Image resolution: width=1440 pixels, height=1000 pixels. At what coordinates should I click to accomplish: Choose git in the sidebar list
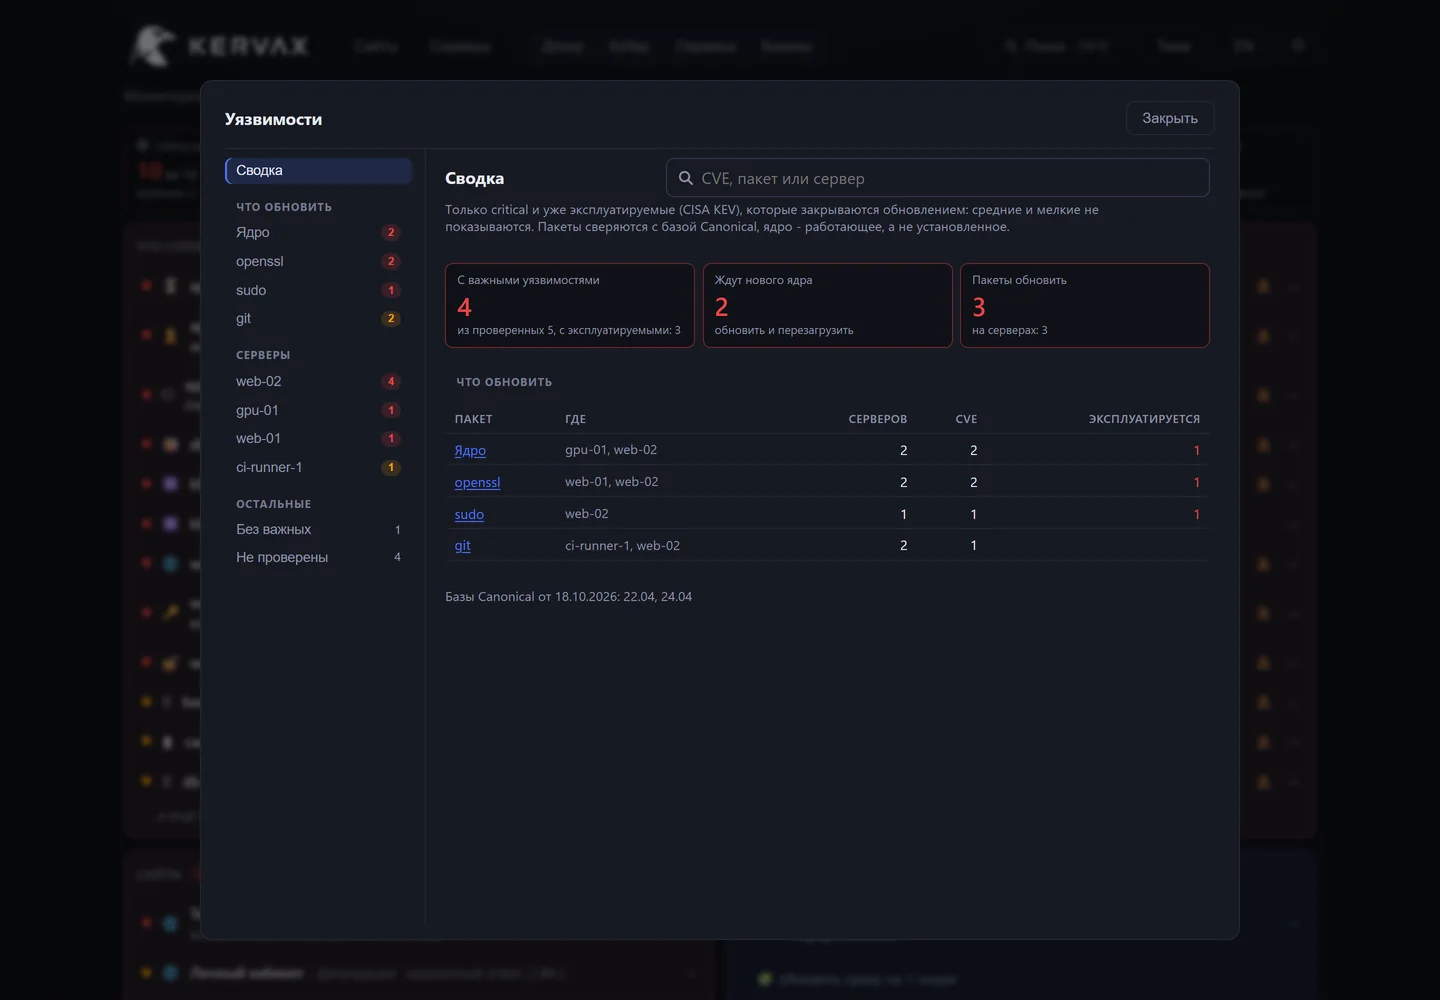[x=319, y=318]
